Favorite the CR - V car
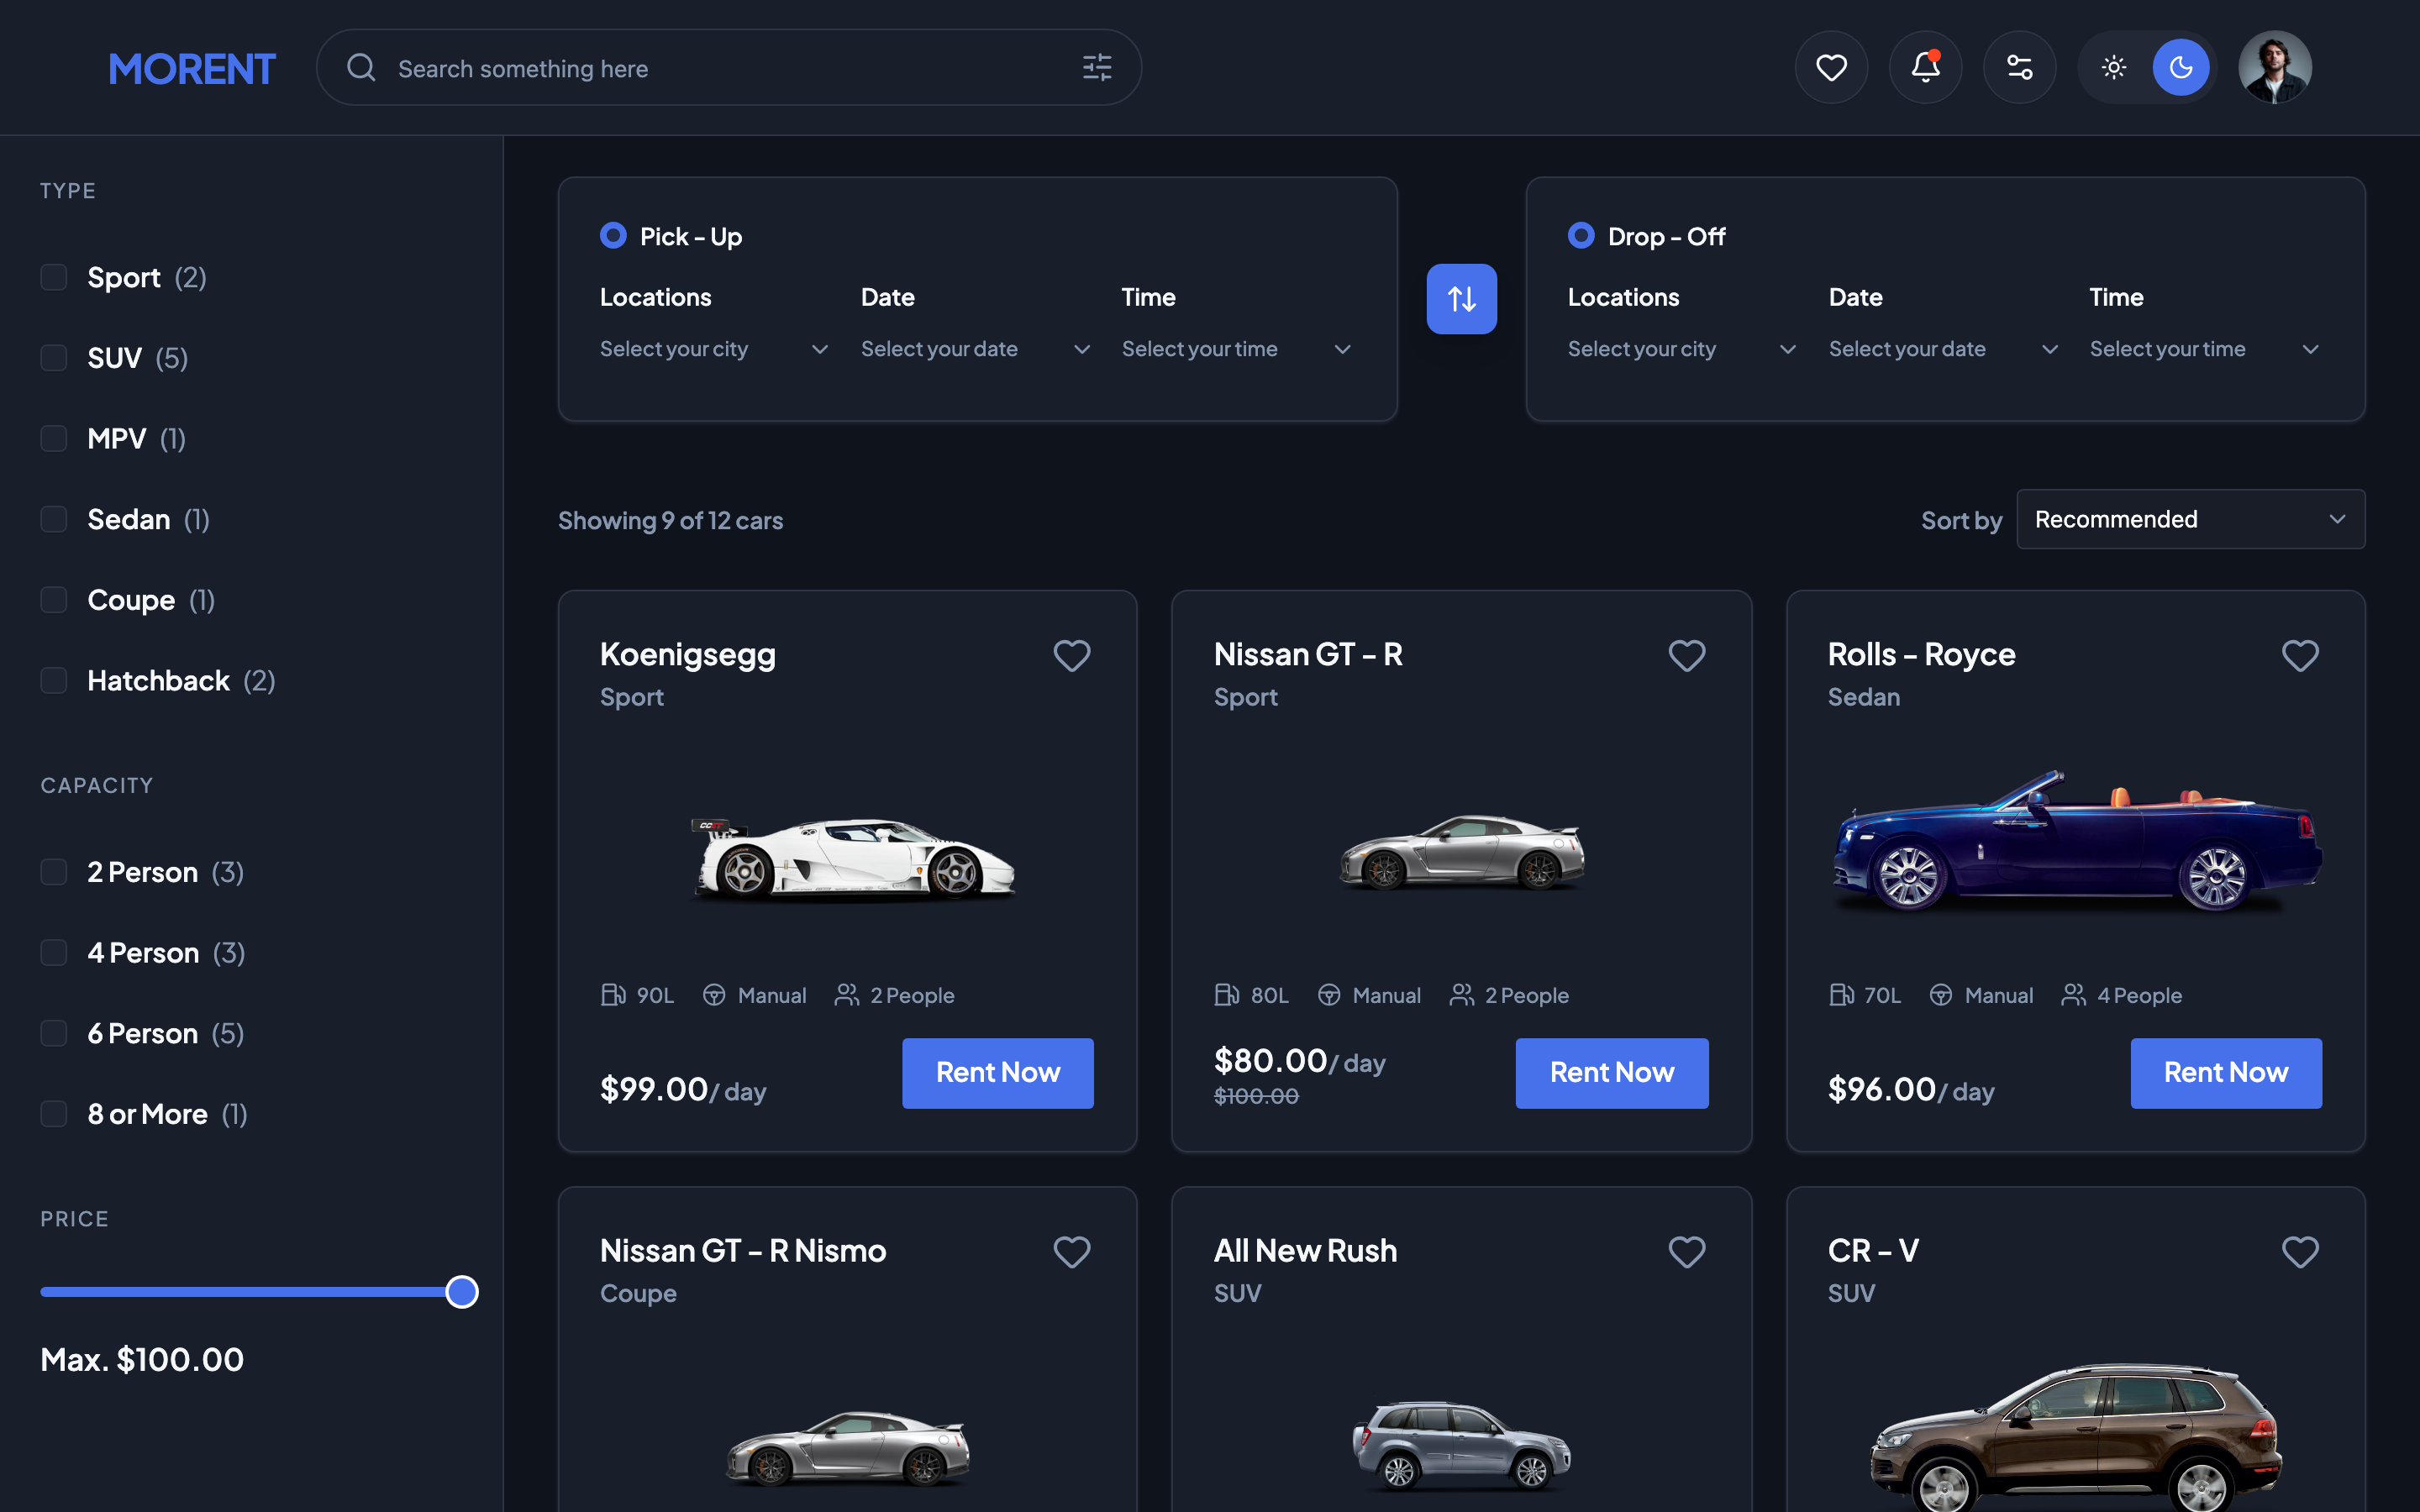2420x1512 pixels. pos(2300,1252)
